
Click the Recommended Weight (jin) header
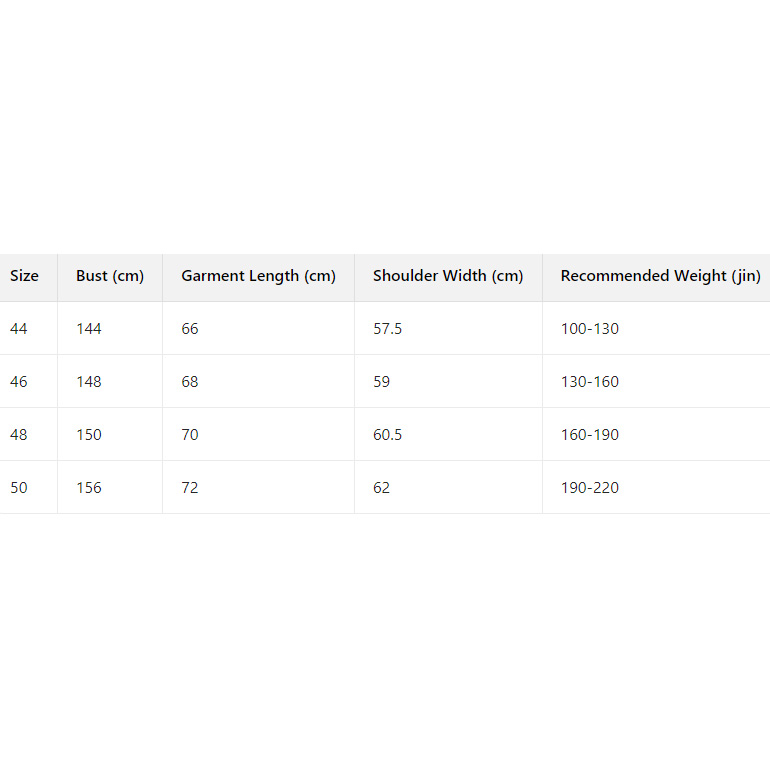[660, 276]
